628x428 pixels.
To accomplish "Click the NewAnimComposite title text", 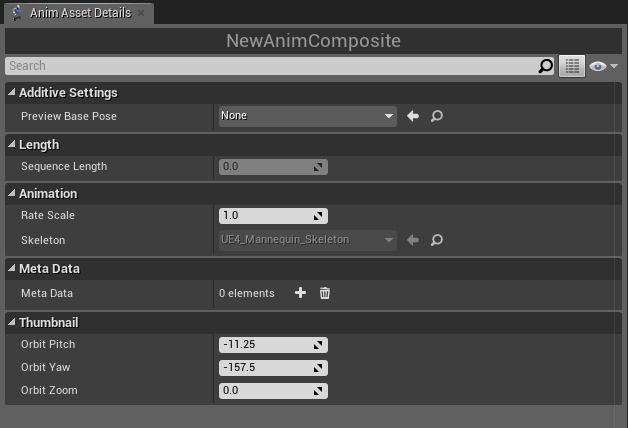I will 314,40.
